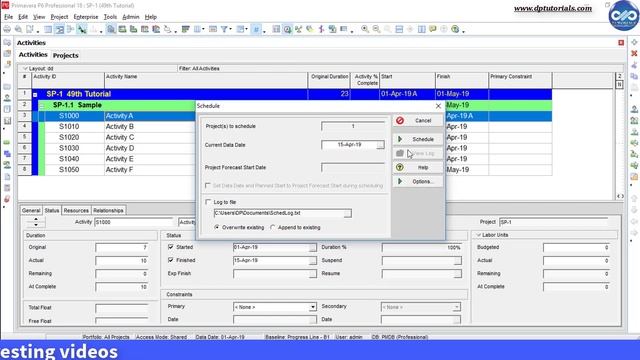Uncheck the Started checkbox
Viewport: 640px width, 360px height.
[171, 247]
